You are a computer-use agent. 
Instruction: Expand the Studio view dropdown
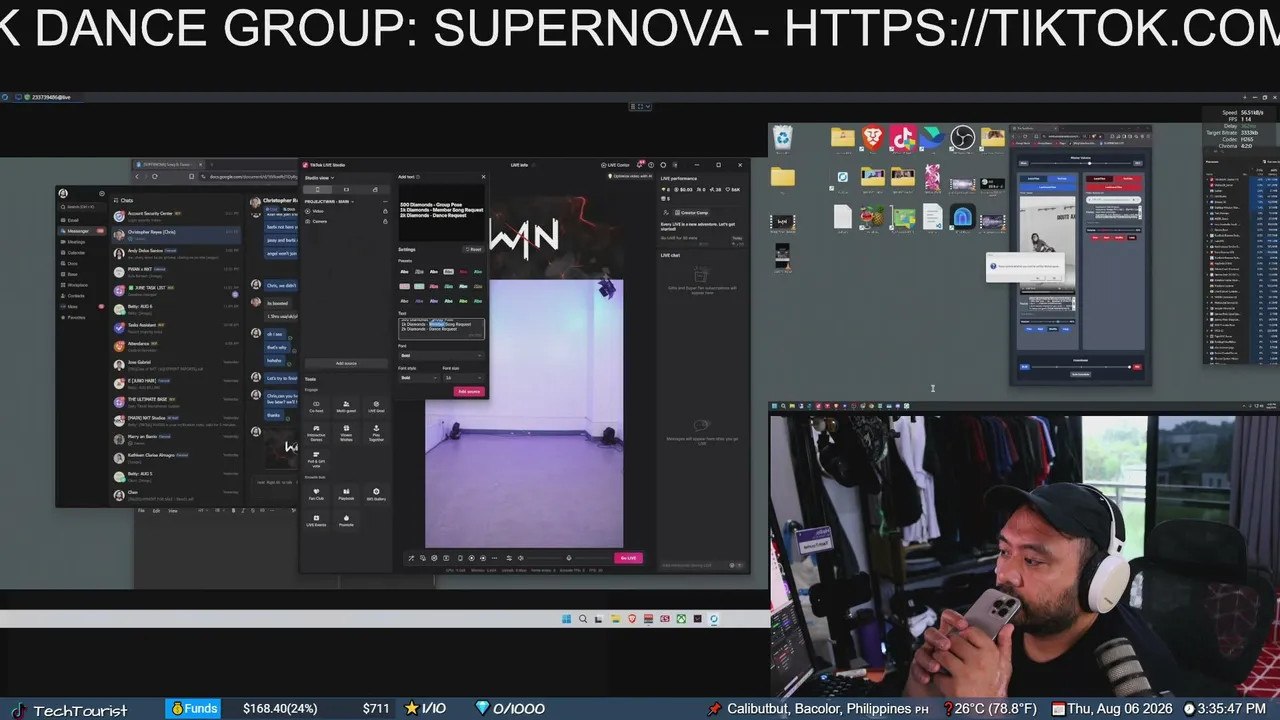[x=319, y=178]
